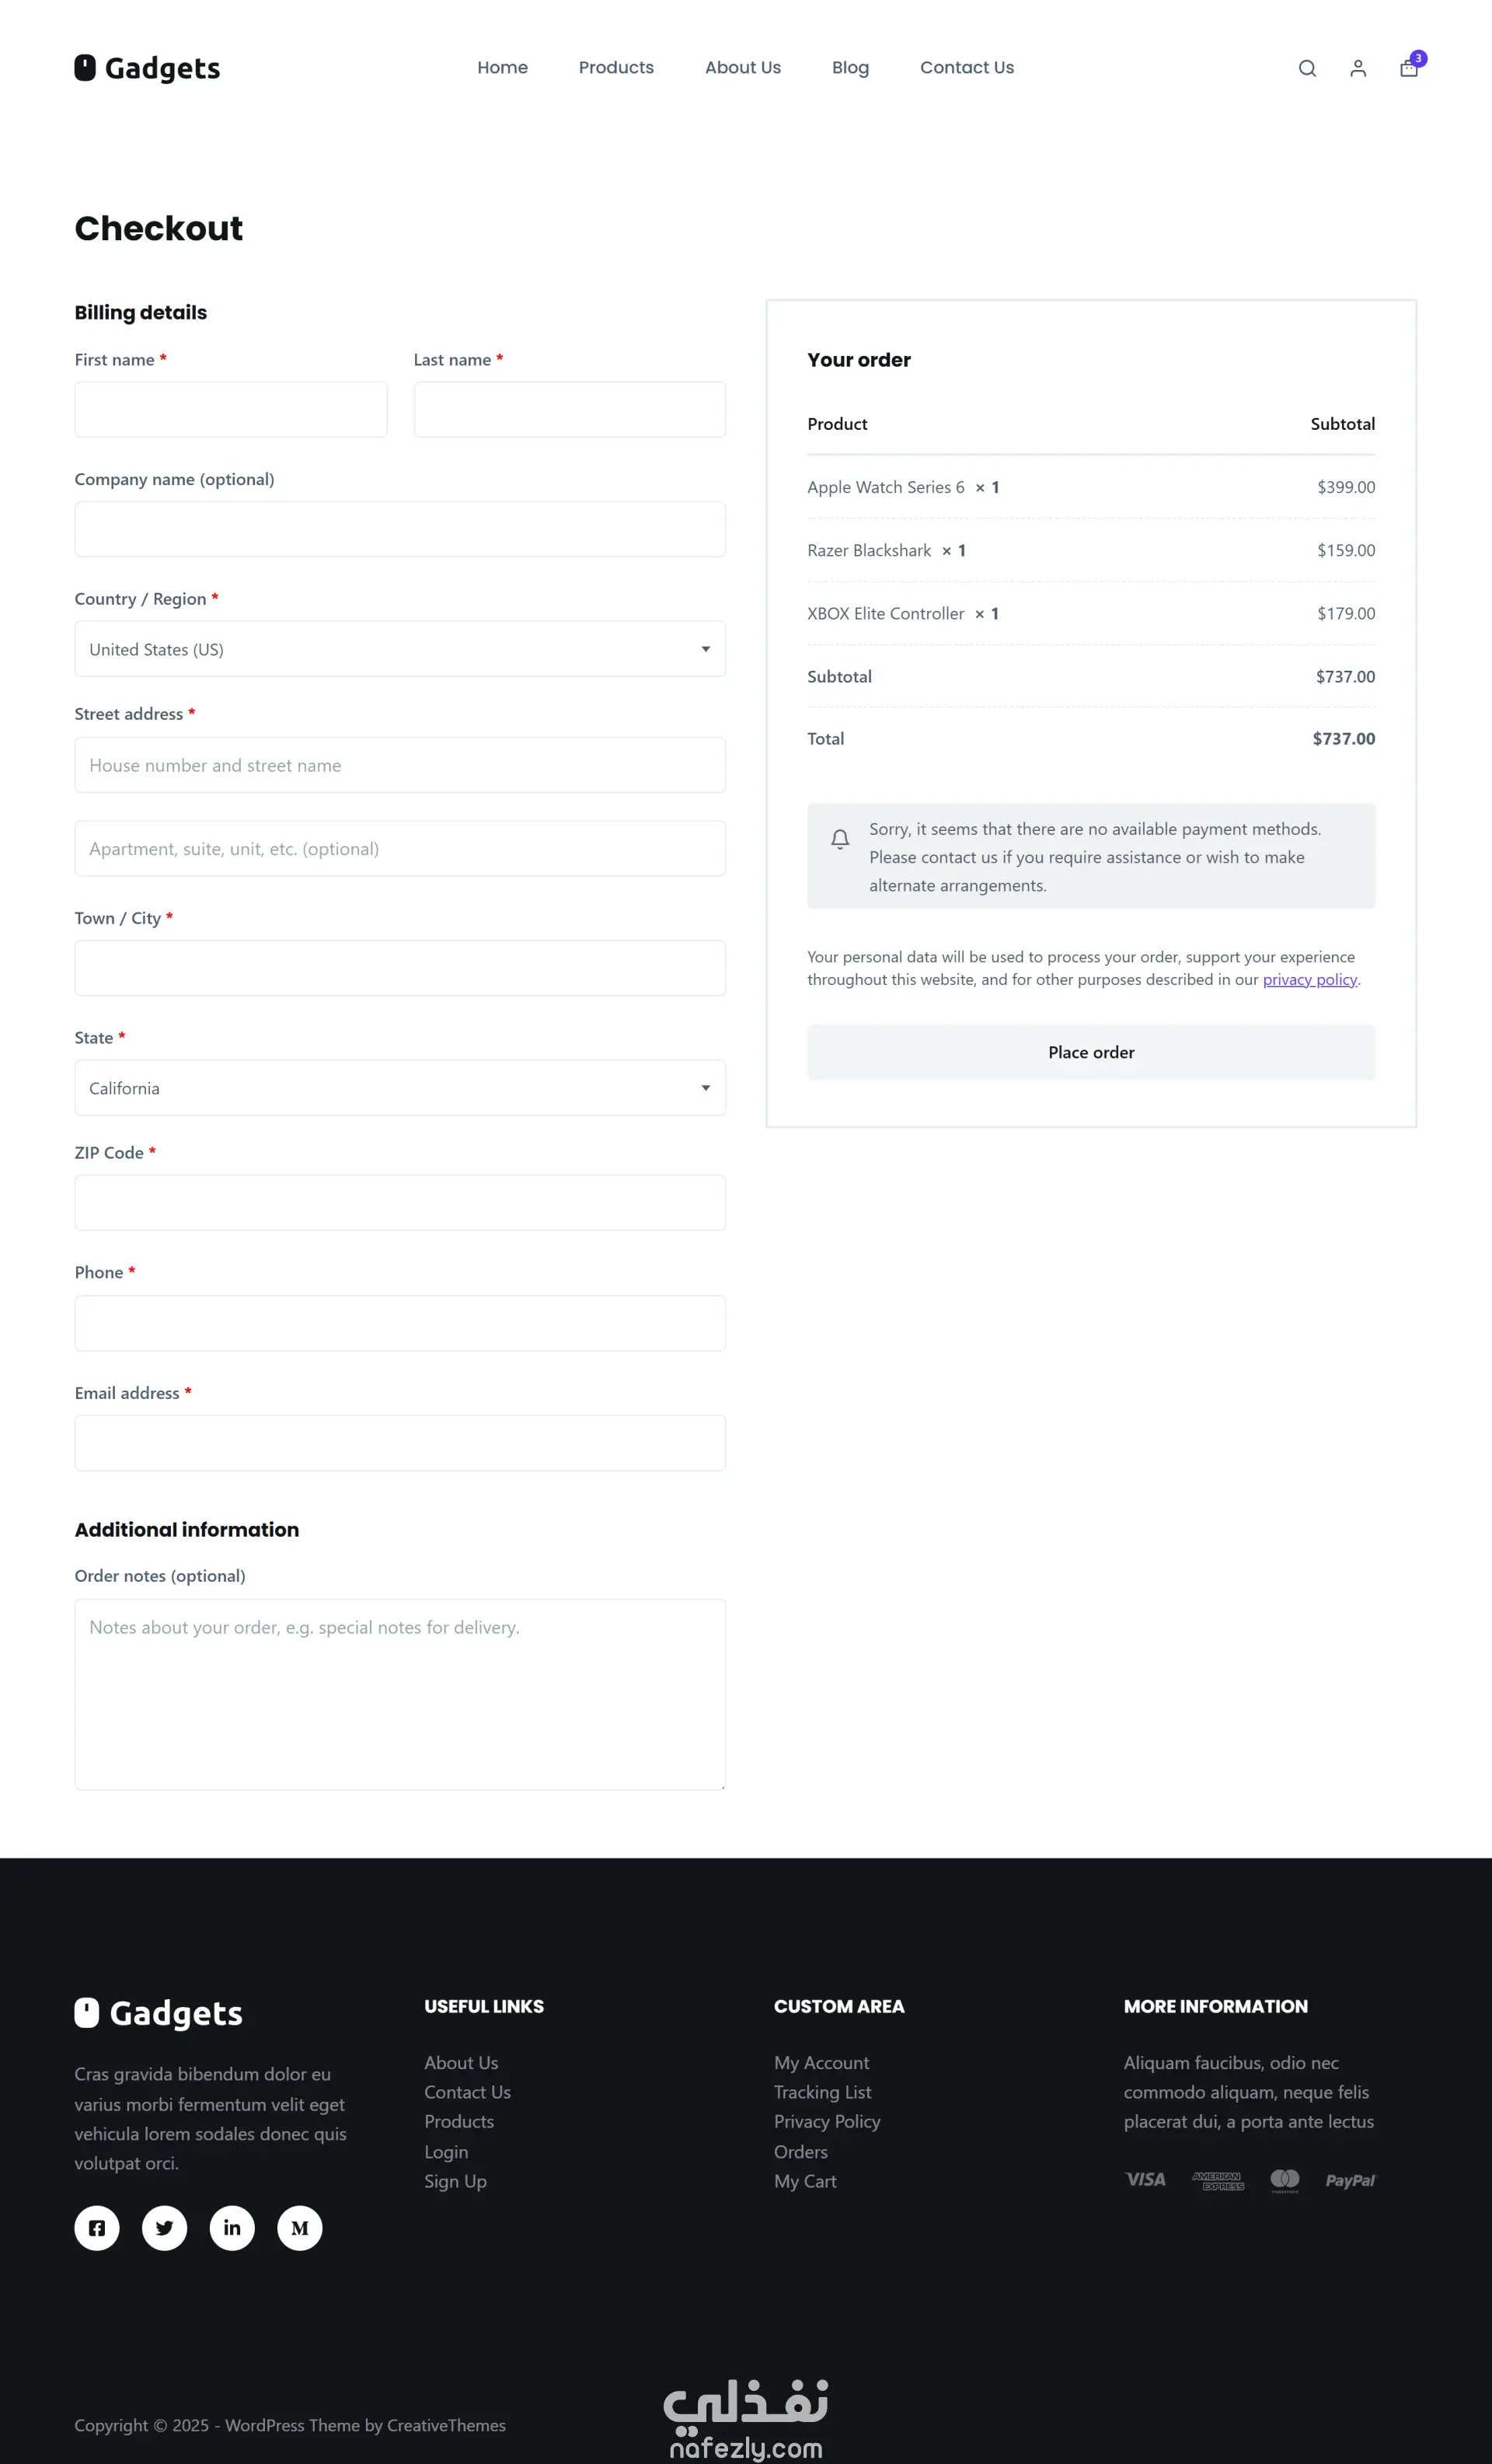Expand the Country / Region dropdown
Viewport: 1492px width, 2464px height.
click(x=400, y=649)
